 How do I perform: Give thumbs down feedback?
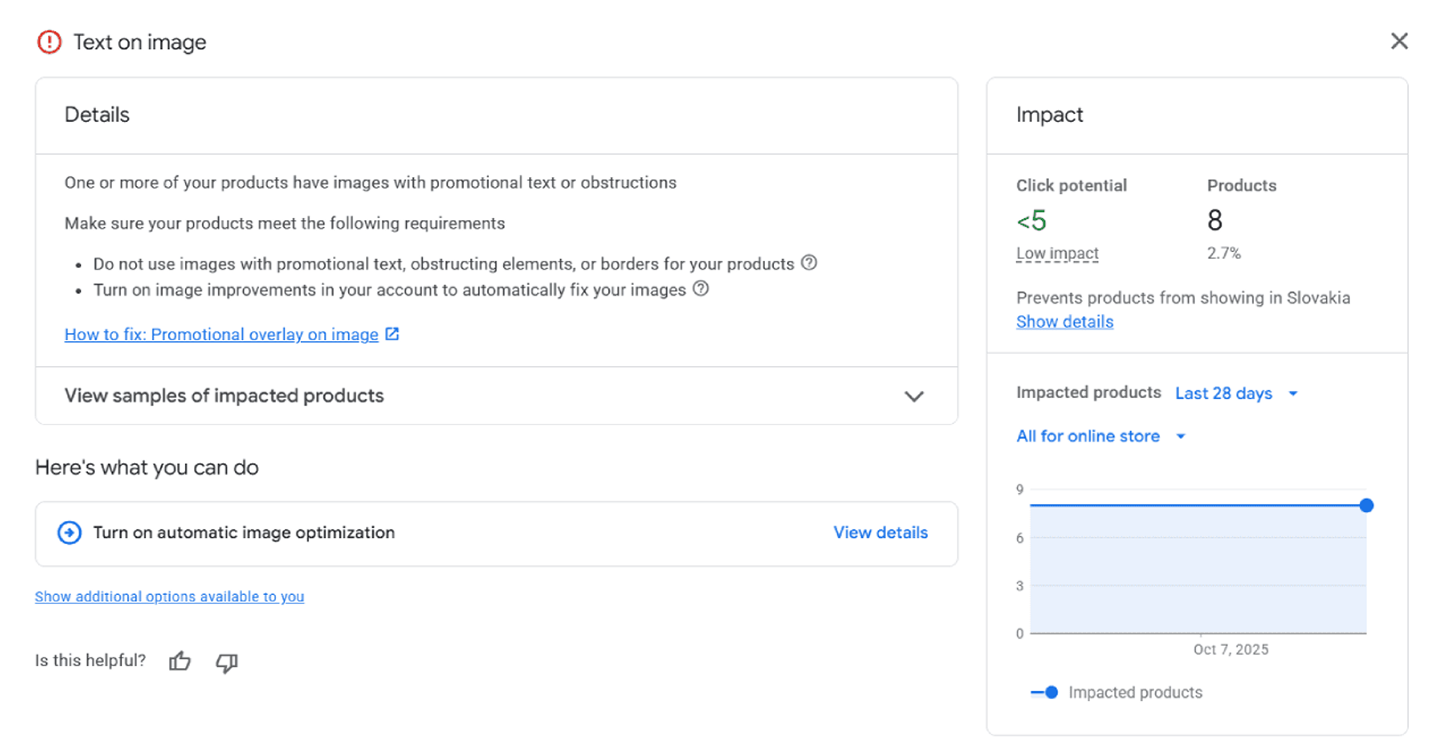pyautogui.click(x=227, y=662)
